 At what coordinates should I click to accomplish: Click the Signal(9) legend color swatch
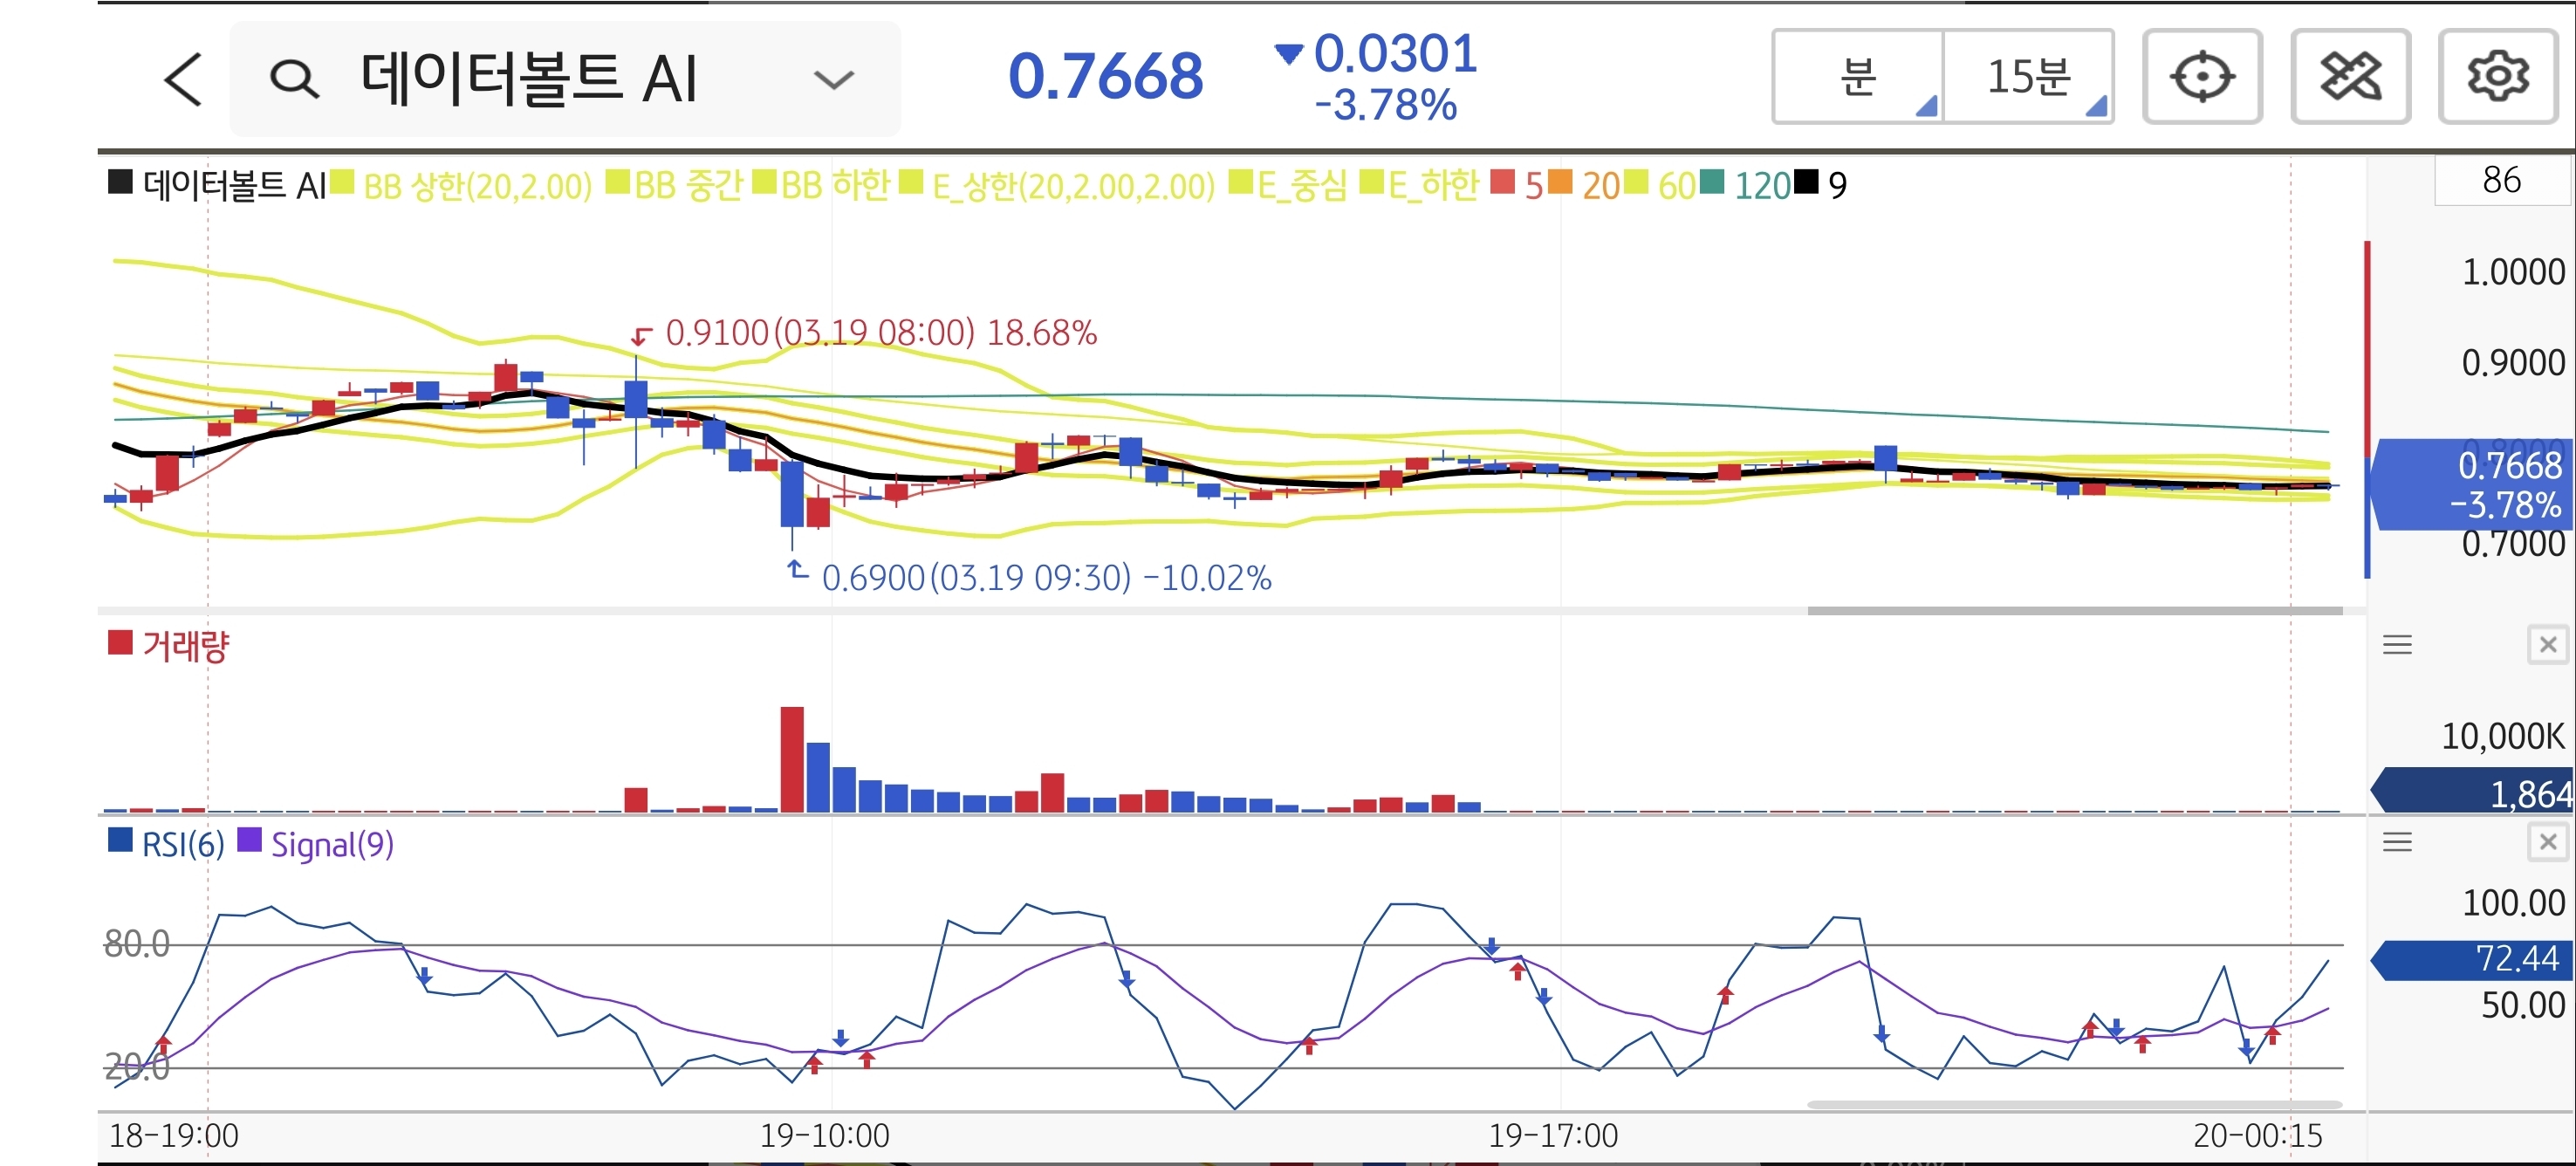click(x=249, y=841)
